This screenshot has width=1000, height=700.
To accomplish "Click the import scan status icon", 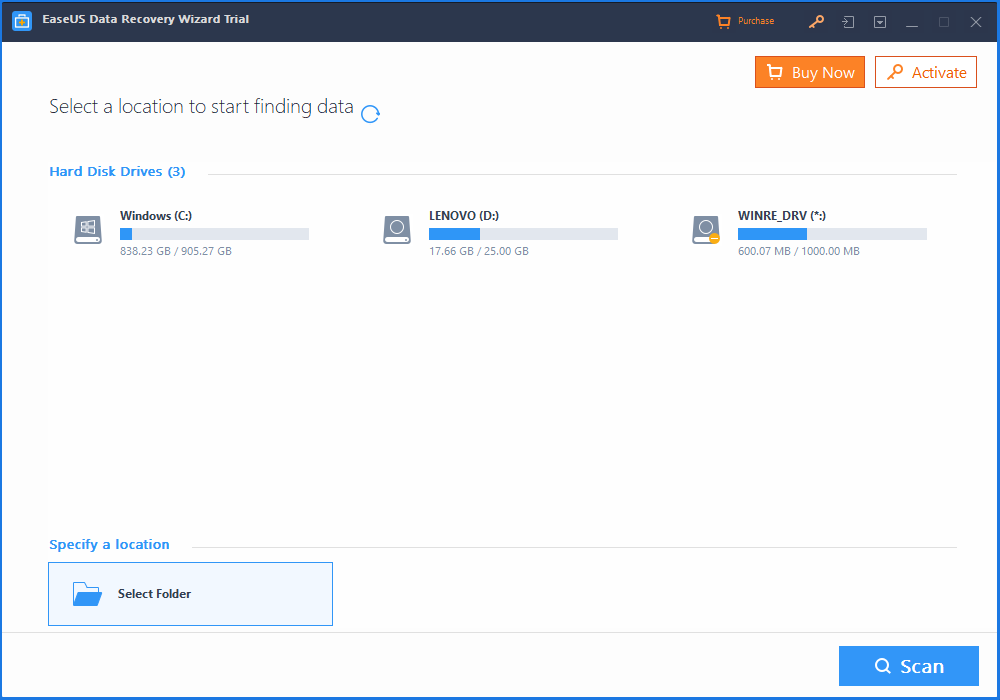I will [848, 22].
